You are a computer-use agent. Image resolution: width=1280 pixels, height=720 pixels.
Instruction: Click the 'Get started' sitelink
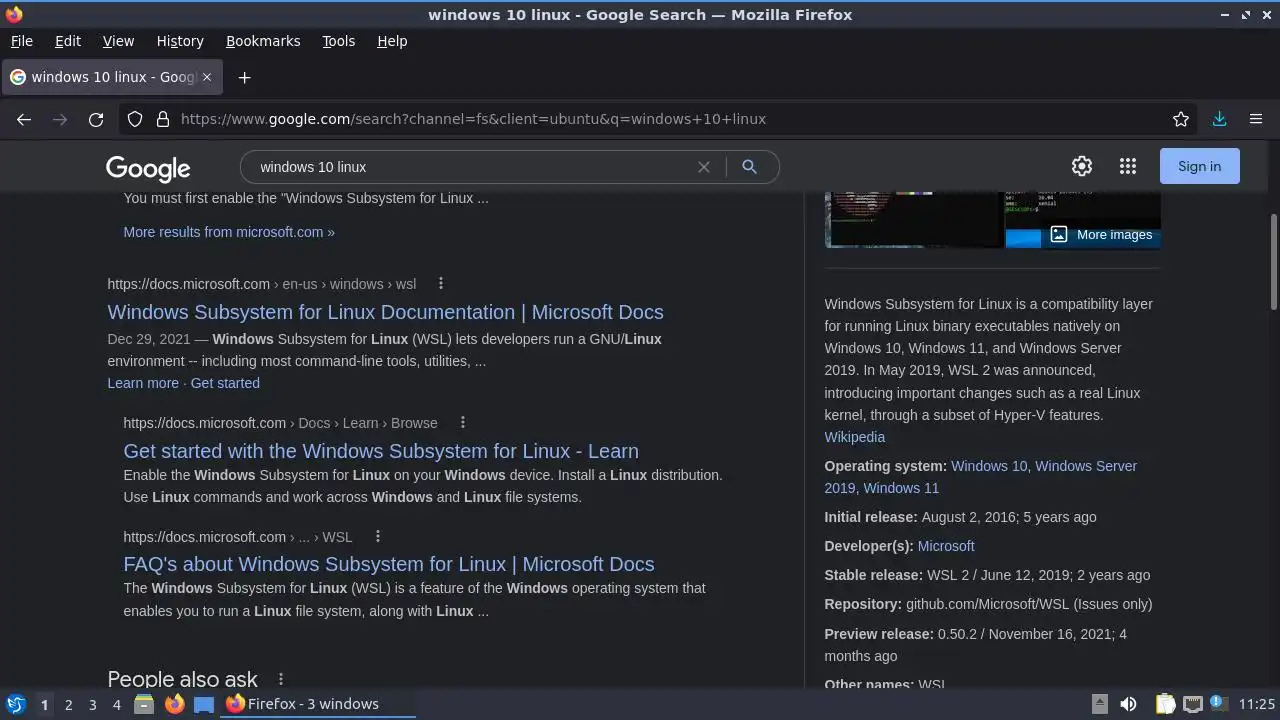click(225, 383)
